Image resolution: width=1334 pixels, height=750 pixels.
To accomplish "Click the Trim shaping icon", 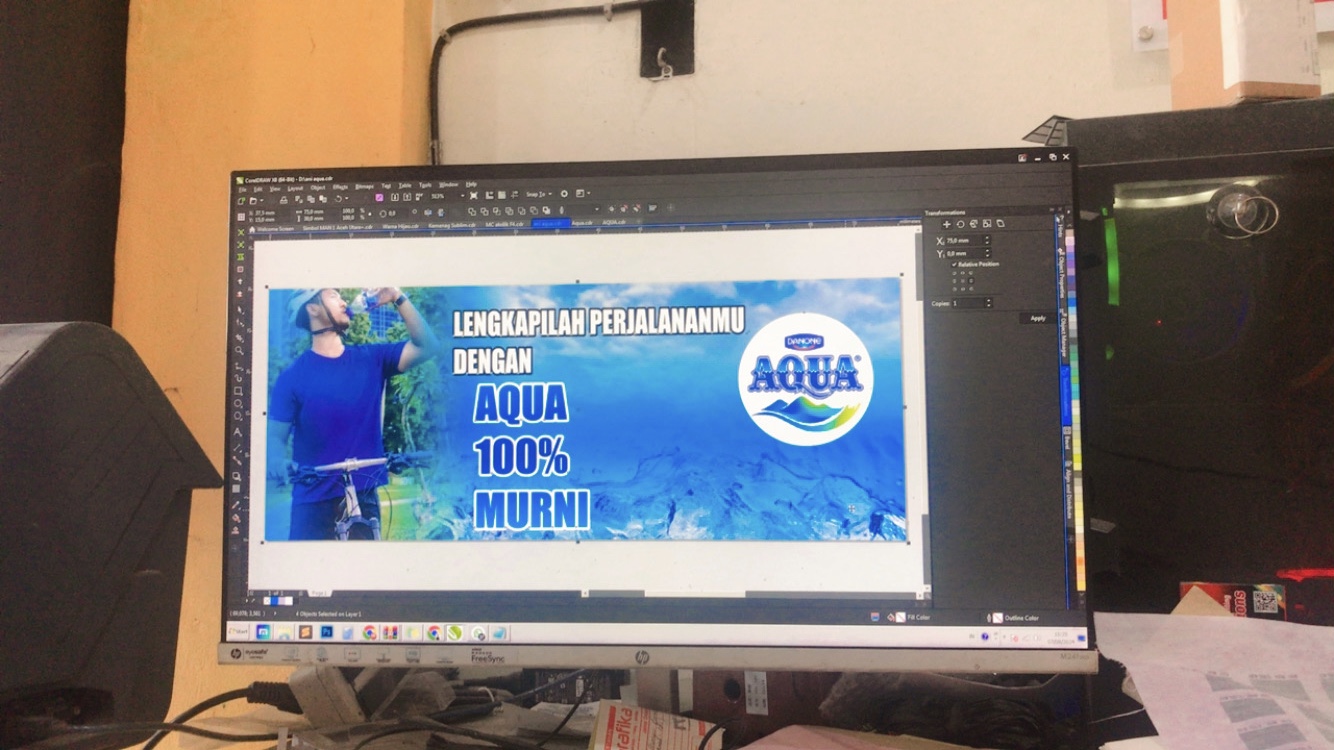I will pos(485,211).
